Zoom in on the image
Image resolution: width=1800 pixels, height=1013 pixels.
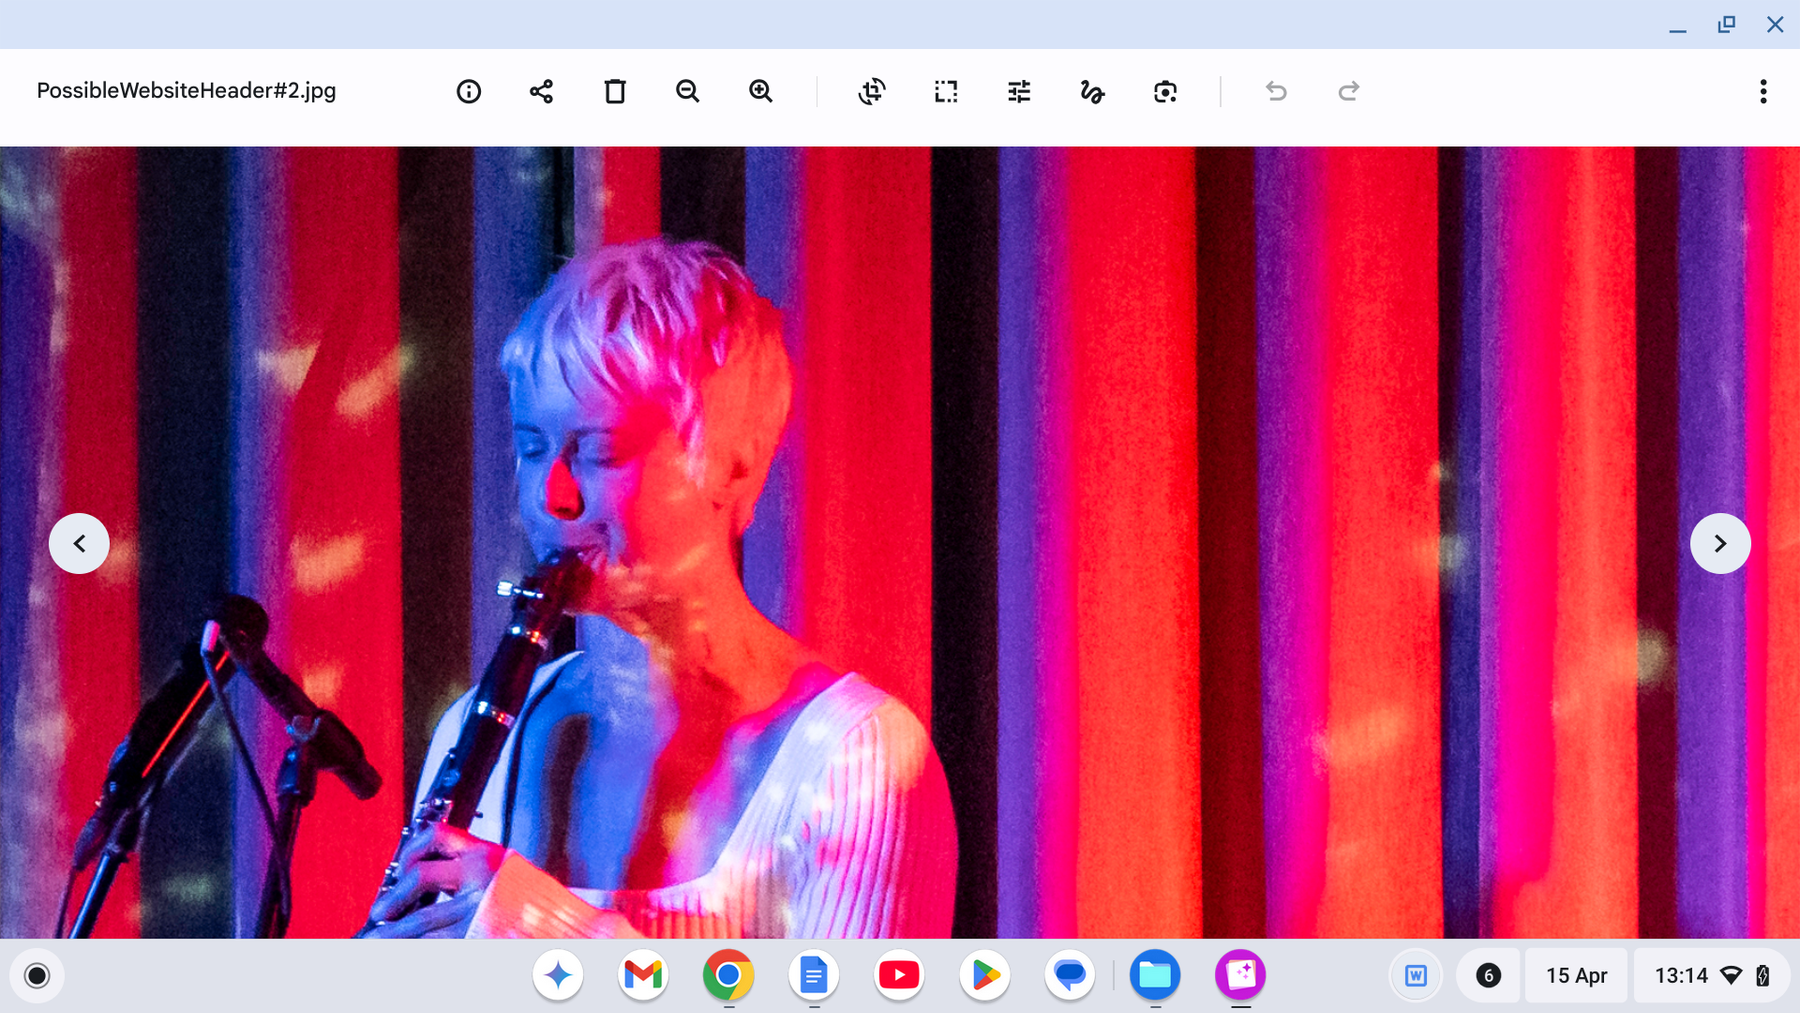pos(761,92)
